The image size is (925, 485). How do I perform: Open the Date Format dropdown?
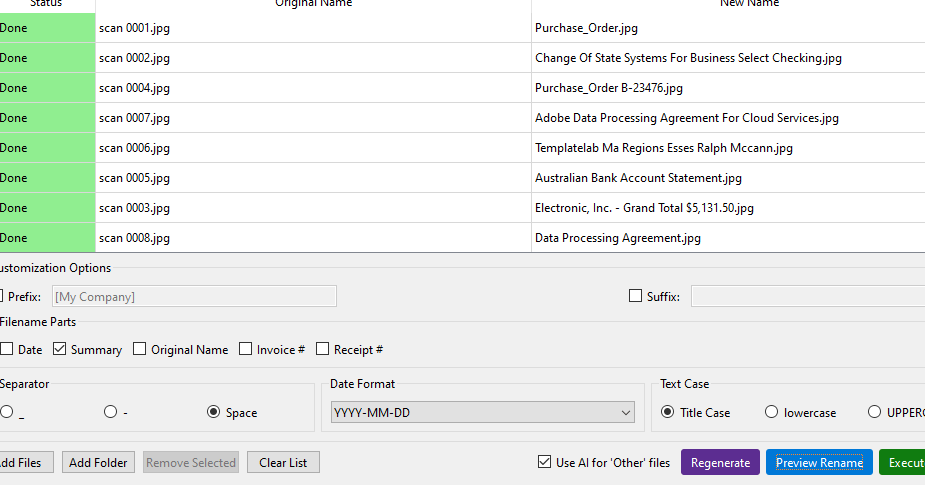click(483, 412)
